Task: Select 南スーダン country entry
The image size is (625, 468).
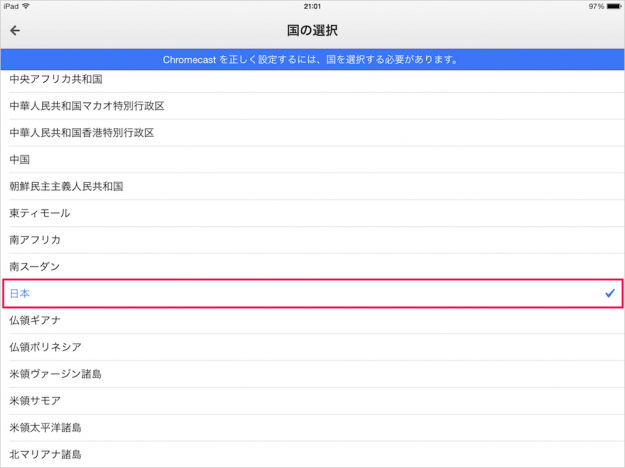Action: pos(35,267)
